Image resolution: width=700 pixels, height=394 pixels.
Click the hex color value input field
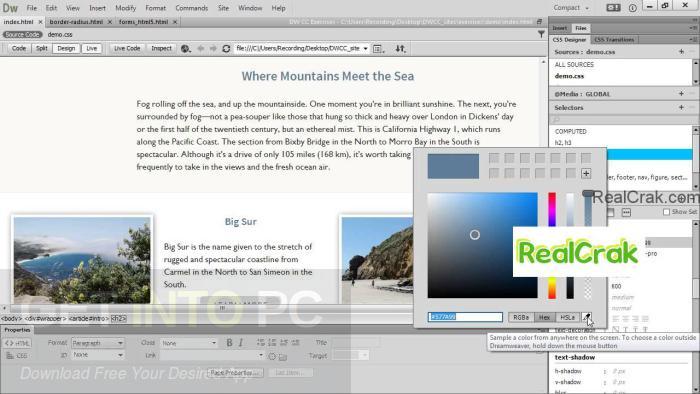pos(465,317)
